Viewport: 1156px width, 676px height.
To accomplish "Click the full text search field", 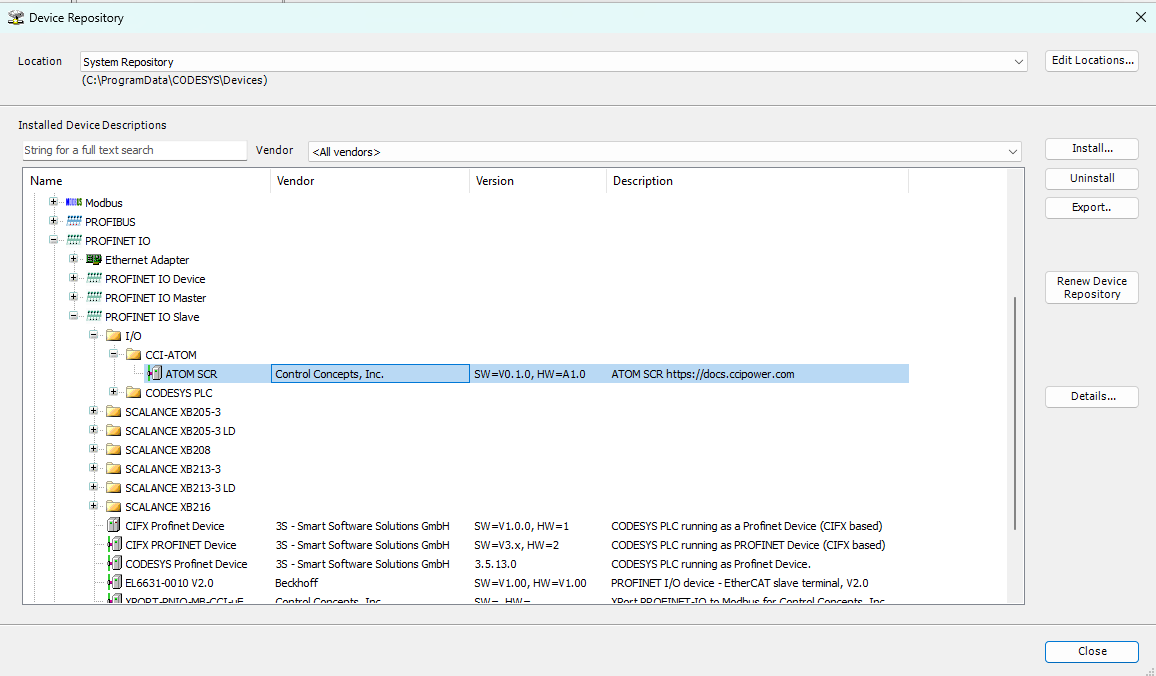I will 134,150.
